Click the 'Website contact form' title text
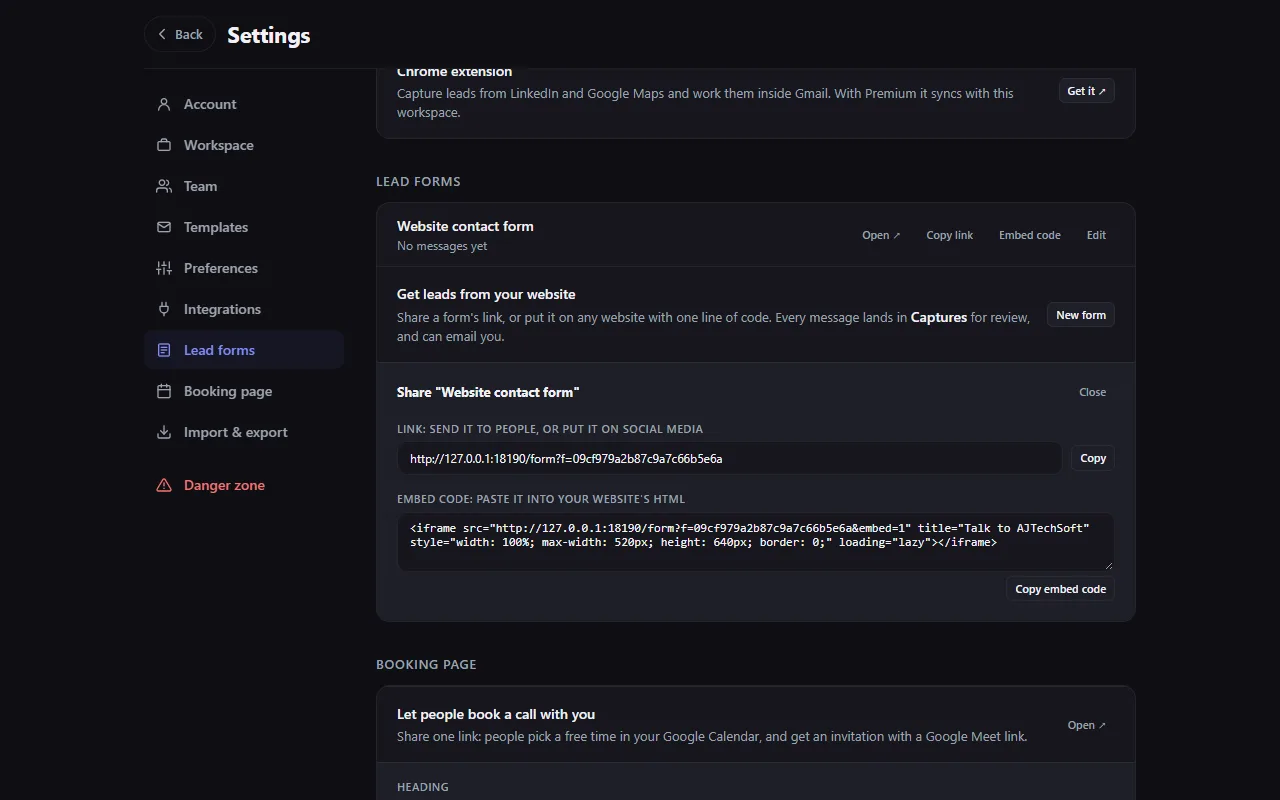This screenshot has width=1280, height=800. (x=465, y=226)
